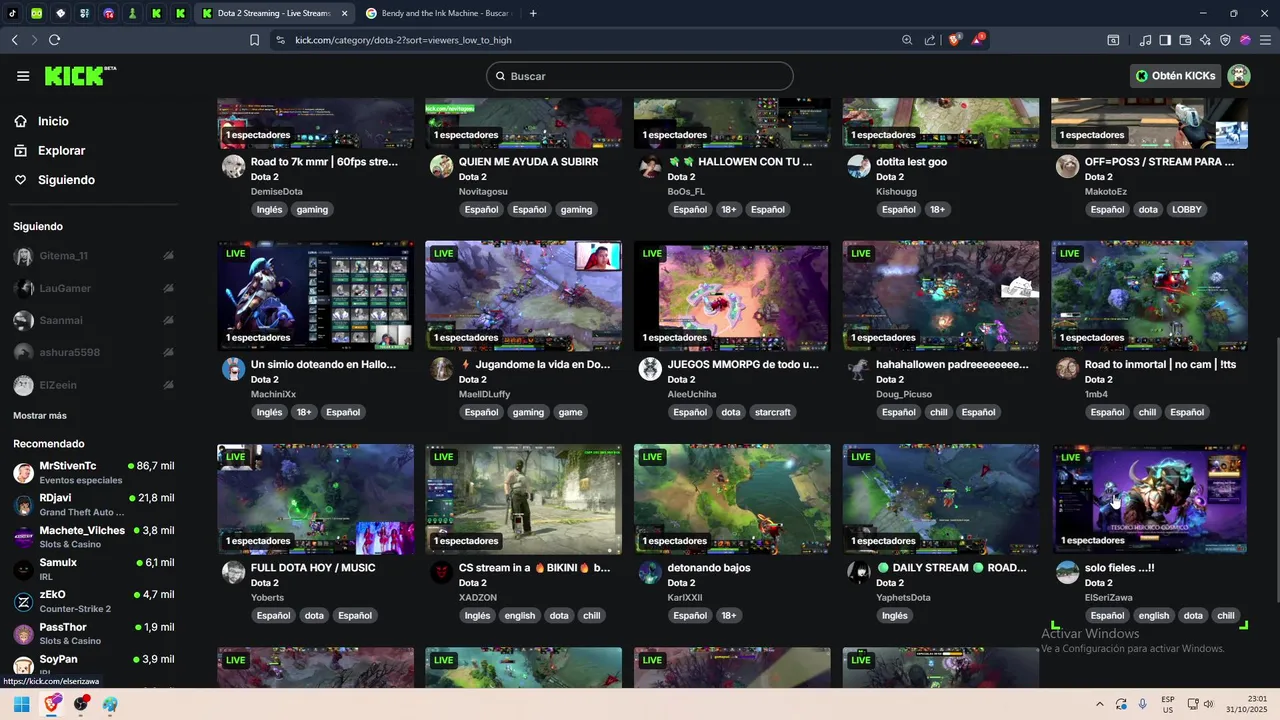Click Inglés tag under YaphetsDota stream

(x=895, y=615)
